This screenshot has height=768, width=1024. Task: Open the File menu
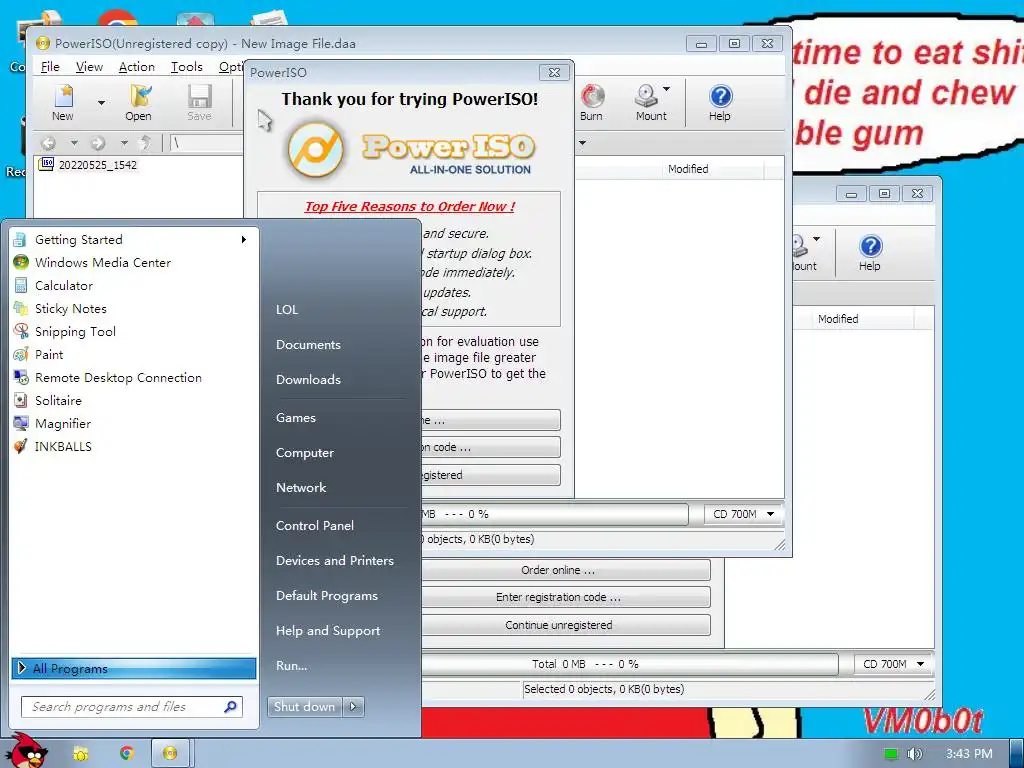[x=50, y=67]
